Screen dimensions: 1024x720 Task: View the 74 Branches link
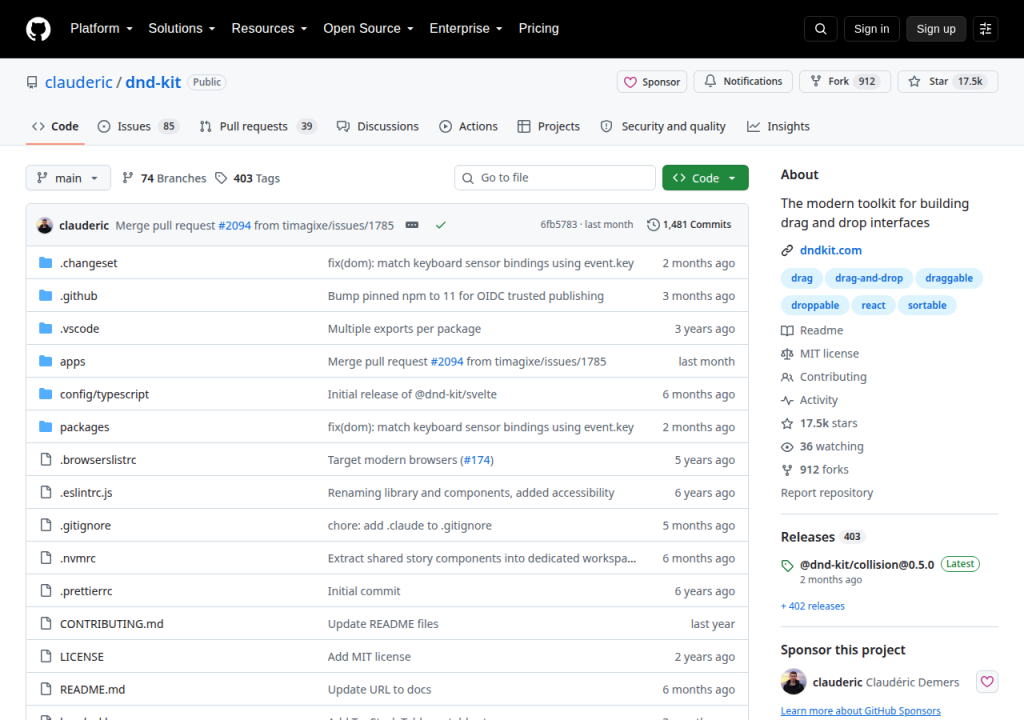click(164, 178)
